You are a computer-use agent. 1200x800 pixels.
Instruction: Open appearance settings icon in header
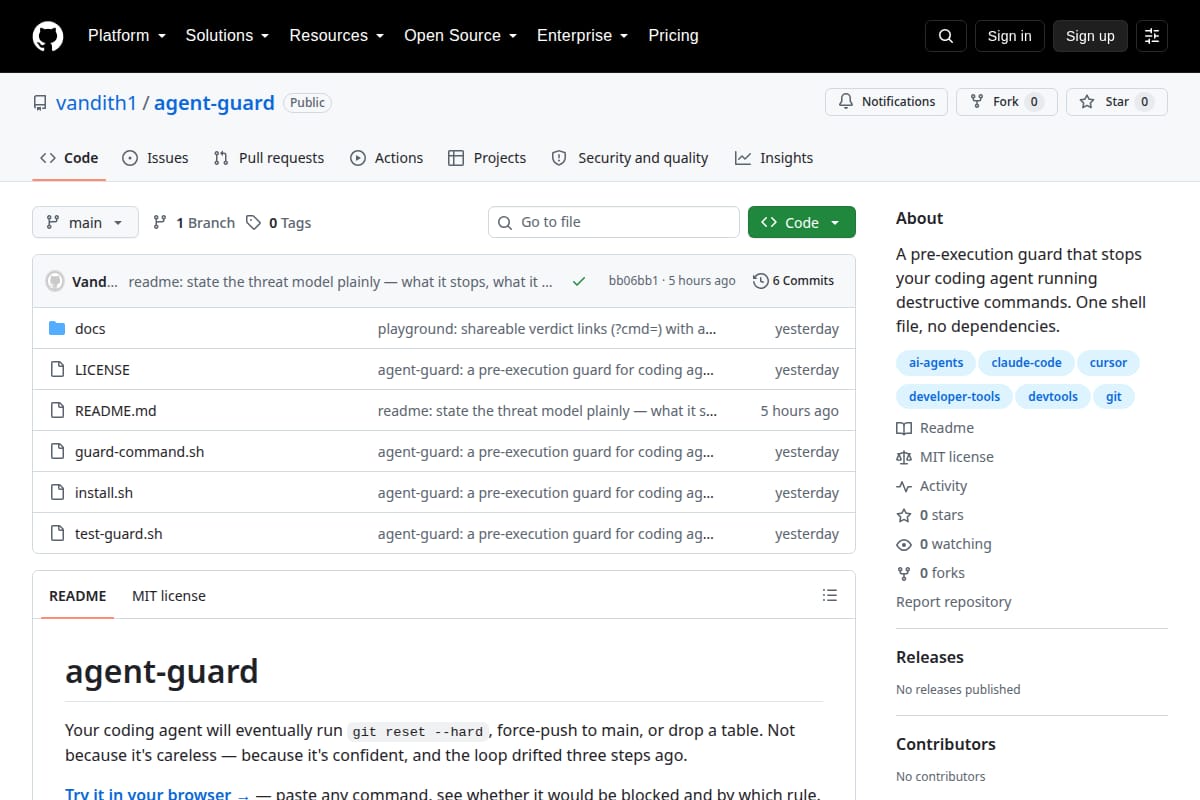coord(1152,36)
